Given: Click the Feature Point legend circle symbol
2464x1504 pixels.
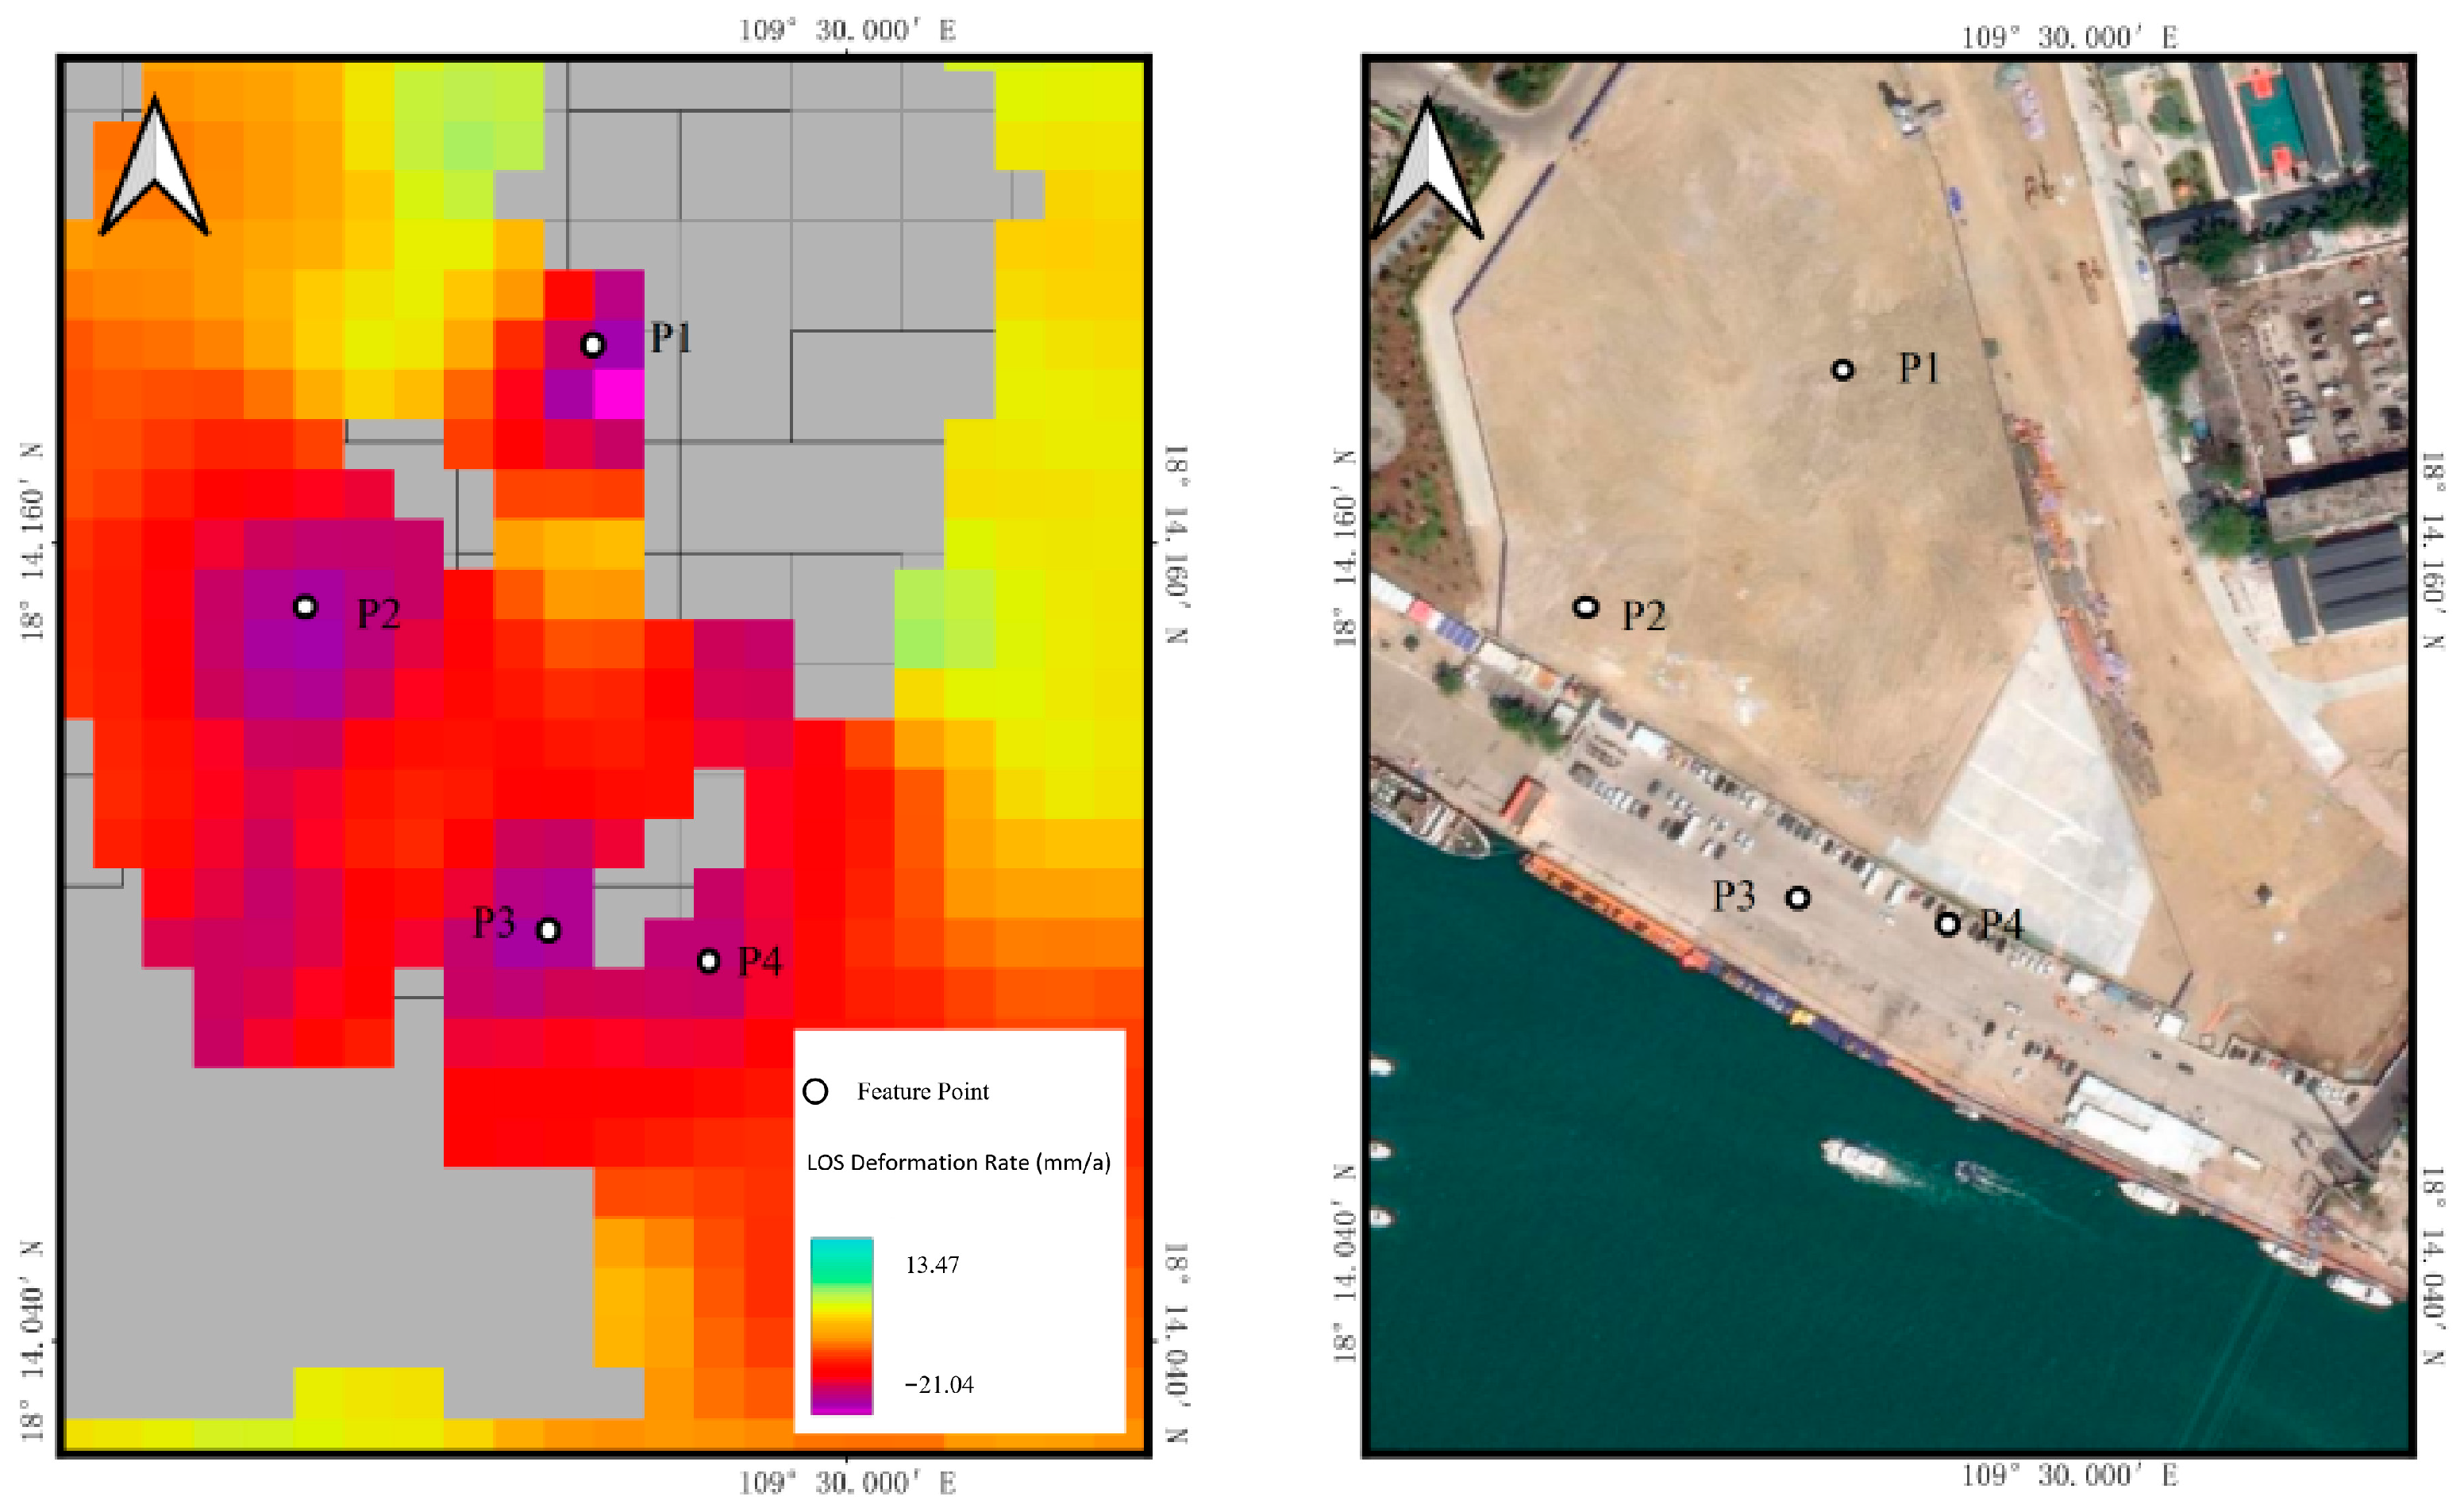Looking at the screenshot, I should point(815,1091).
